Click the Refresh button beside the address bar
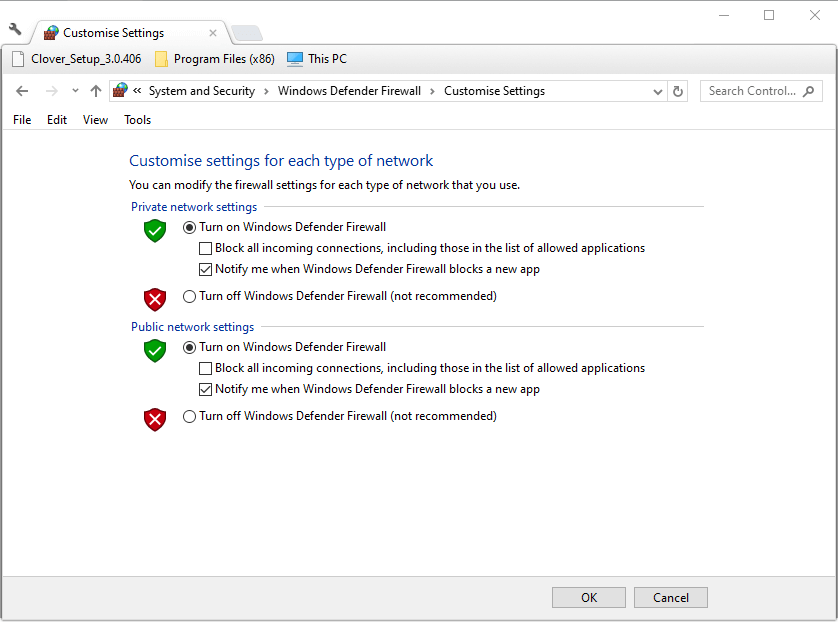The width and height of the screenshot is (838, 622). tap(678, 91)
